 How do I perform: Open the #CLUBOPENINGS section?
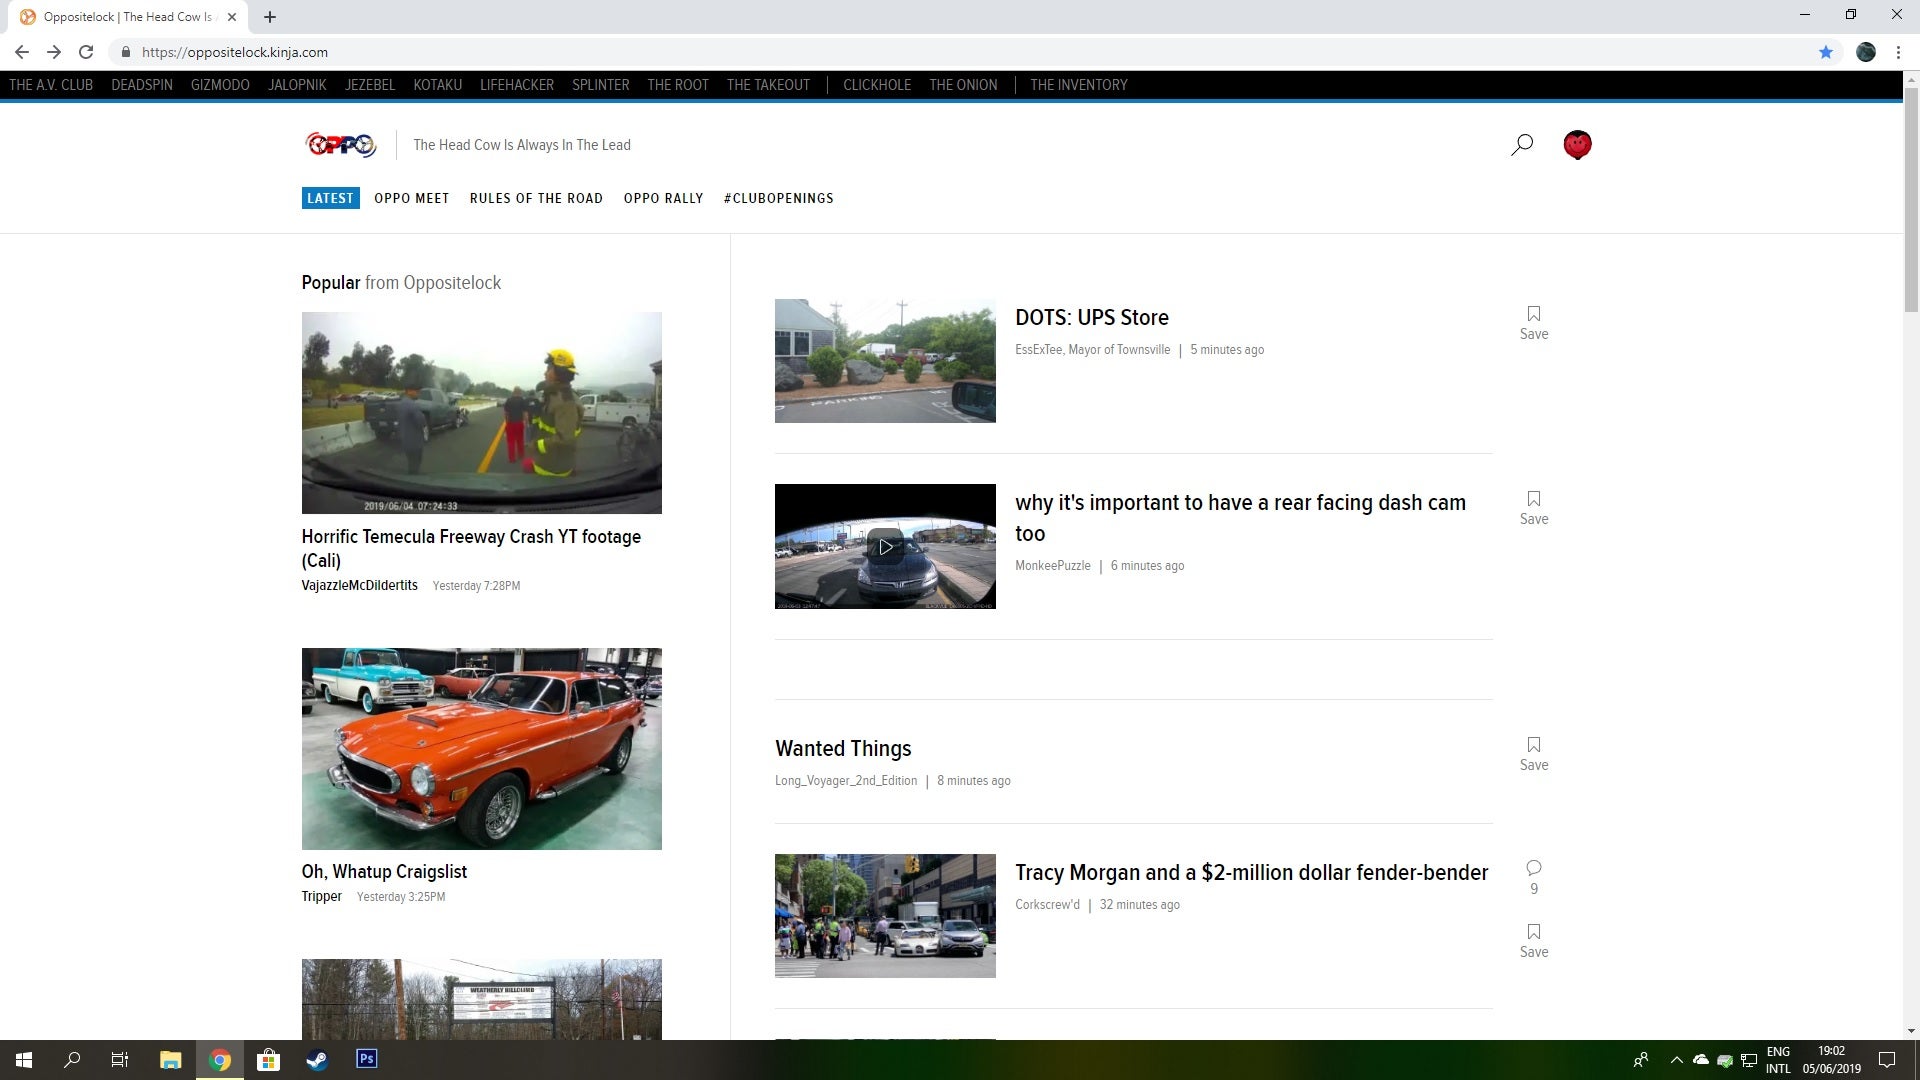click(779, 198)
